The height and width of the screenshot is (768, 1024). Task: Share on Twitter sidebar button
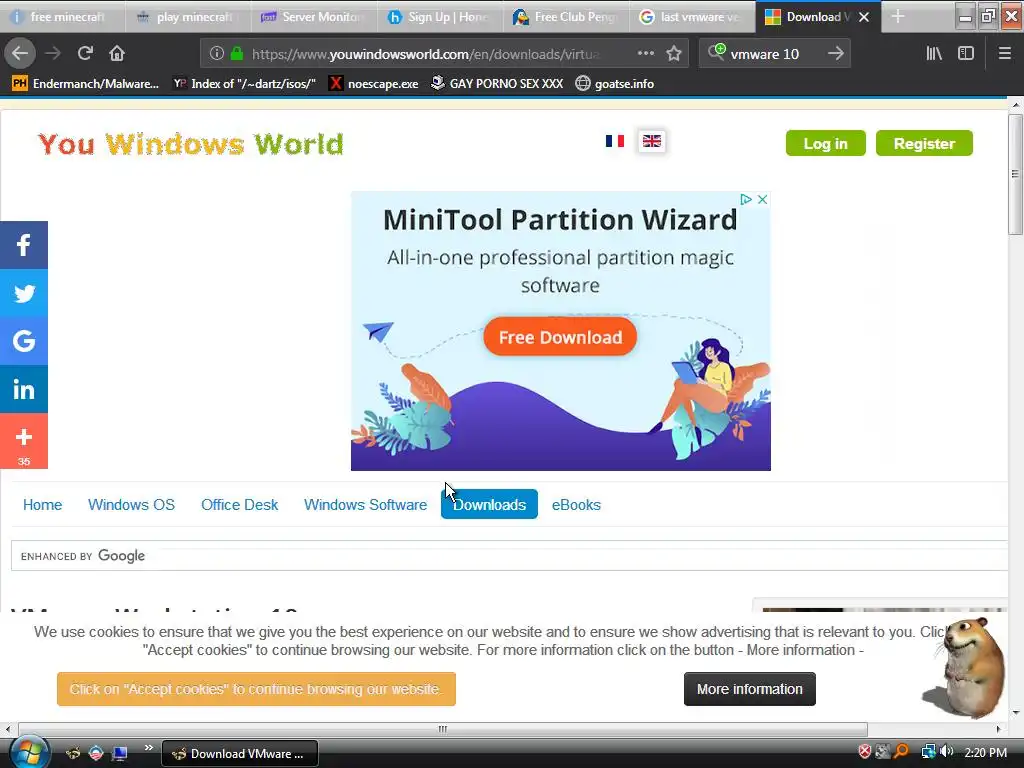pyautogui.click(x=24, y=293)
